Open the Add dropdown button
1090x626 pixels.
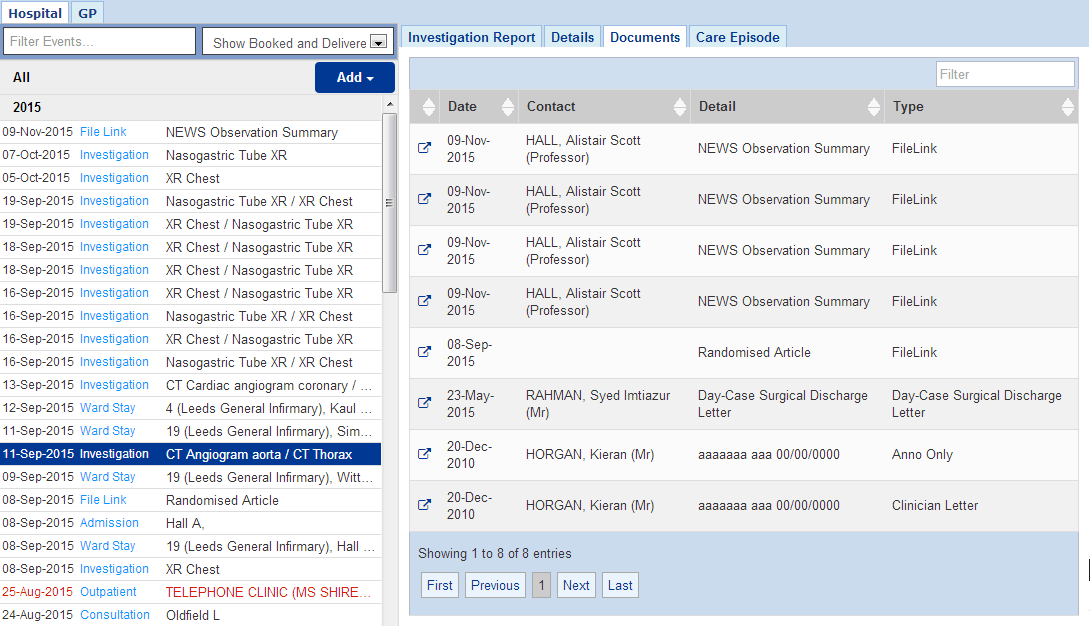click(354, 78)
